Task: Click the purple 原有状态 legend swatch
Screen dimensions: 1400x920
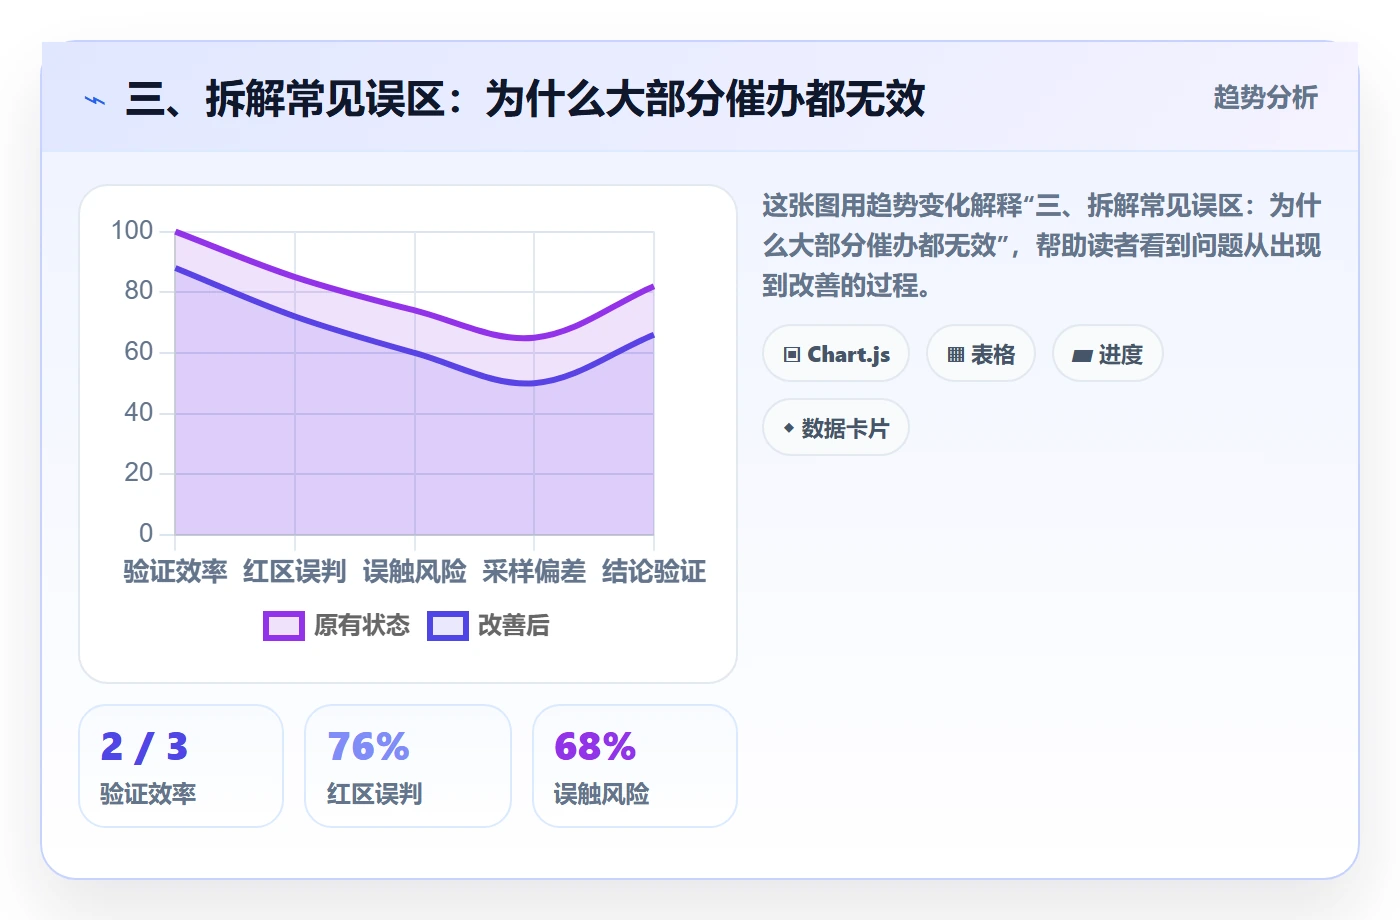Action: coord(284,626)
